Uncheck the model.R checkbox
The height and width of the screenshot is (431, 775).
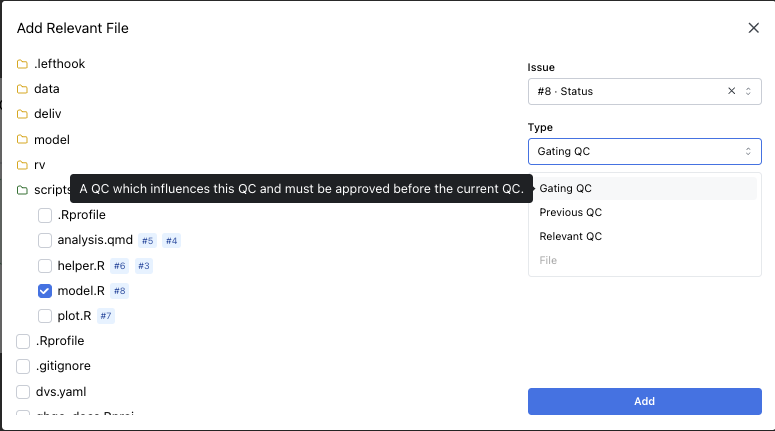tap(45, 291)
